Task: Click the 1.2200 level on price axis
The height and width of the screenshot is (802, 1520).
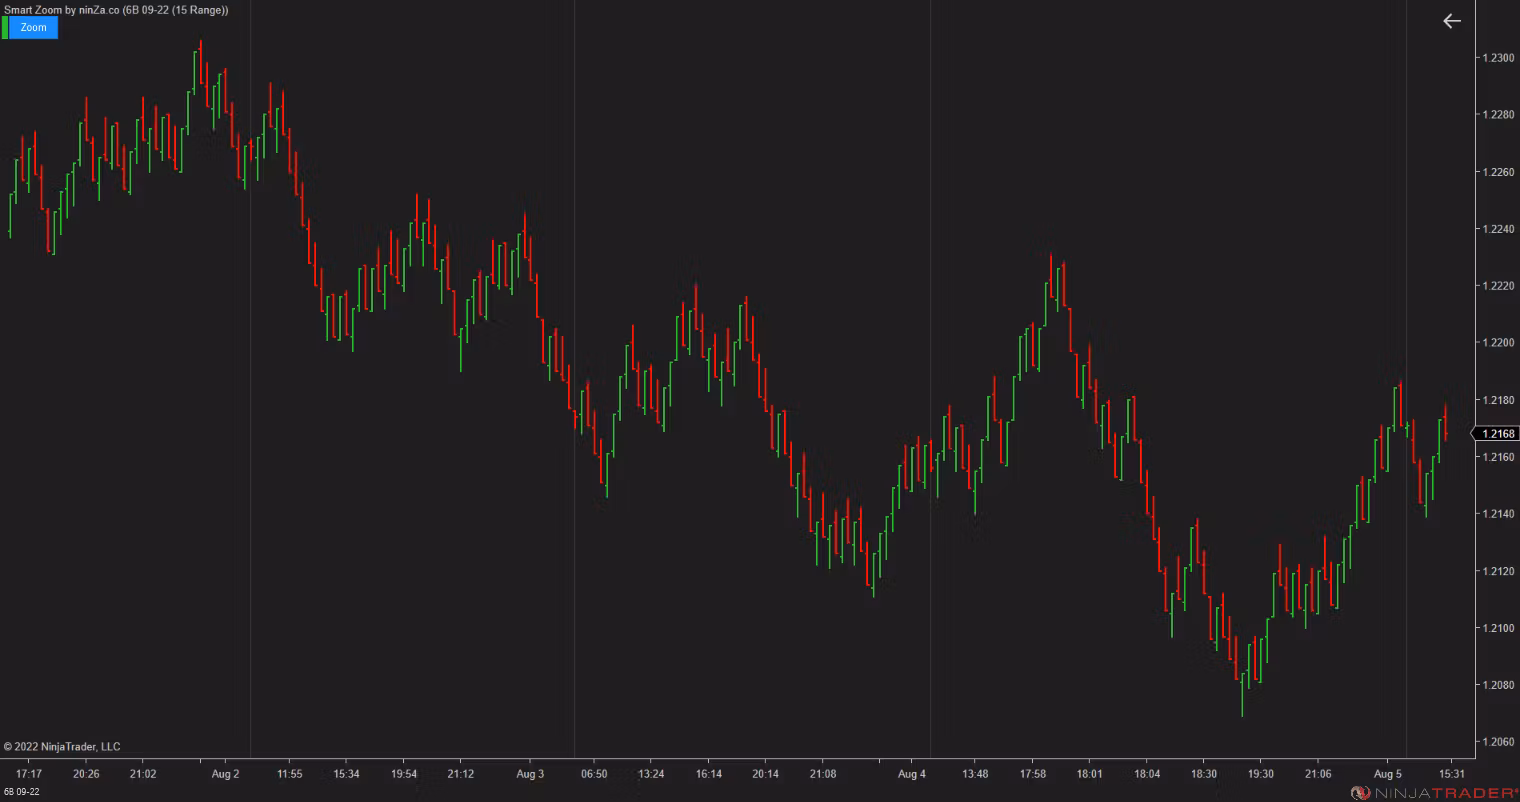Action: pyautogui.click(x=1497, y=343)
